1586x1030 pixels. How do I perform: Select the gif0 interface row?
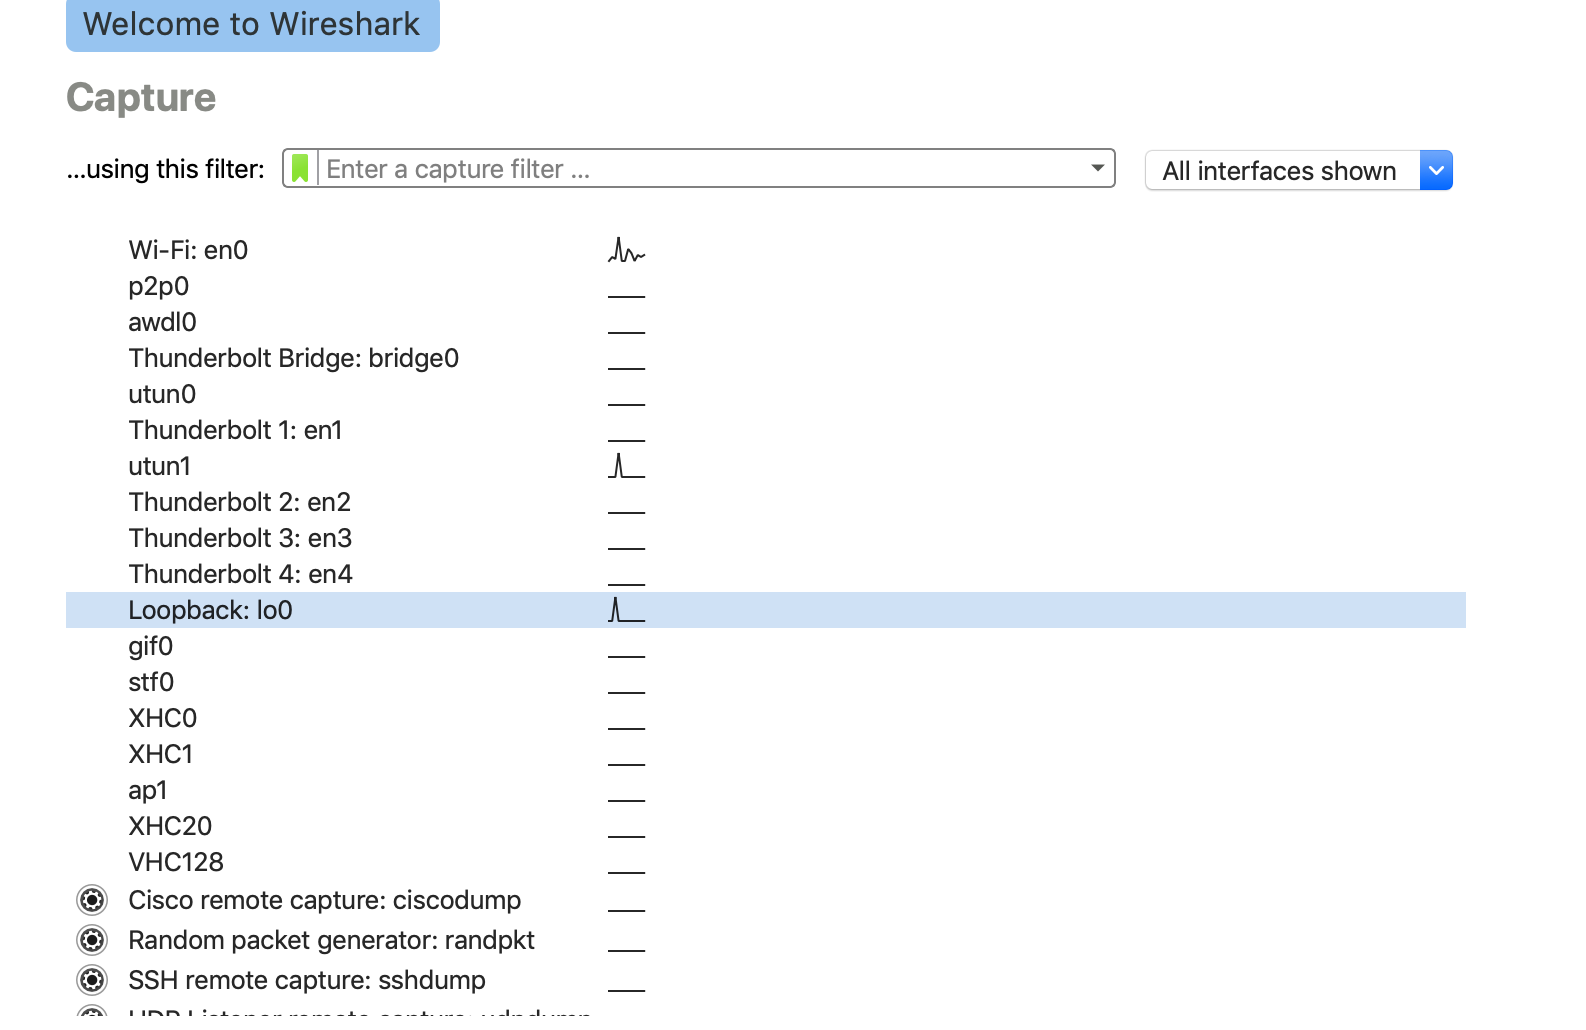click(x=150, y=646)
